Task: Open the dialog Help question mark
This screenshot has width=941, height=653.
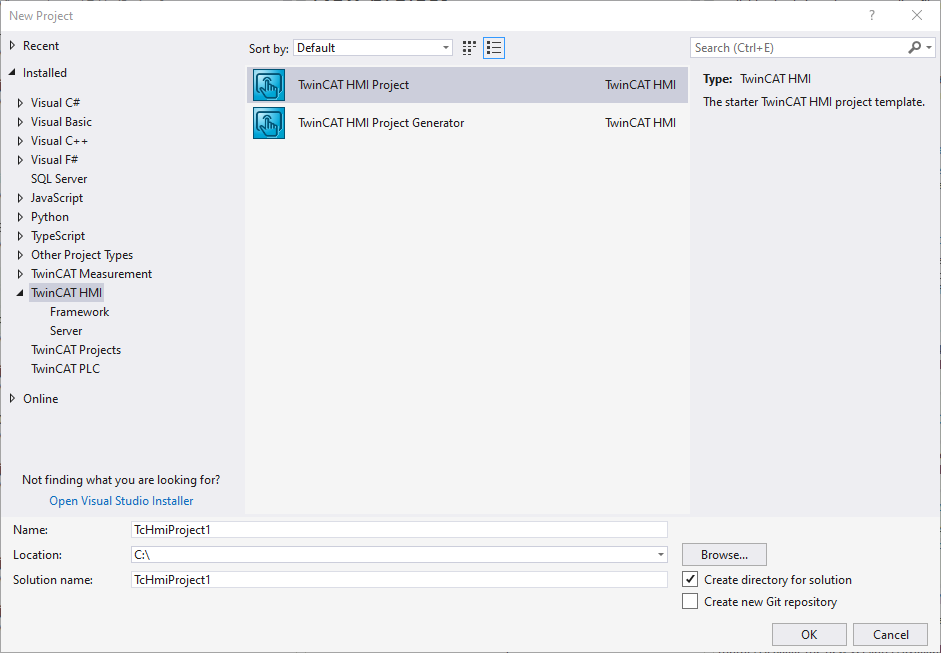Action: pos(872,16)
